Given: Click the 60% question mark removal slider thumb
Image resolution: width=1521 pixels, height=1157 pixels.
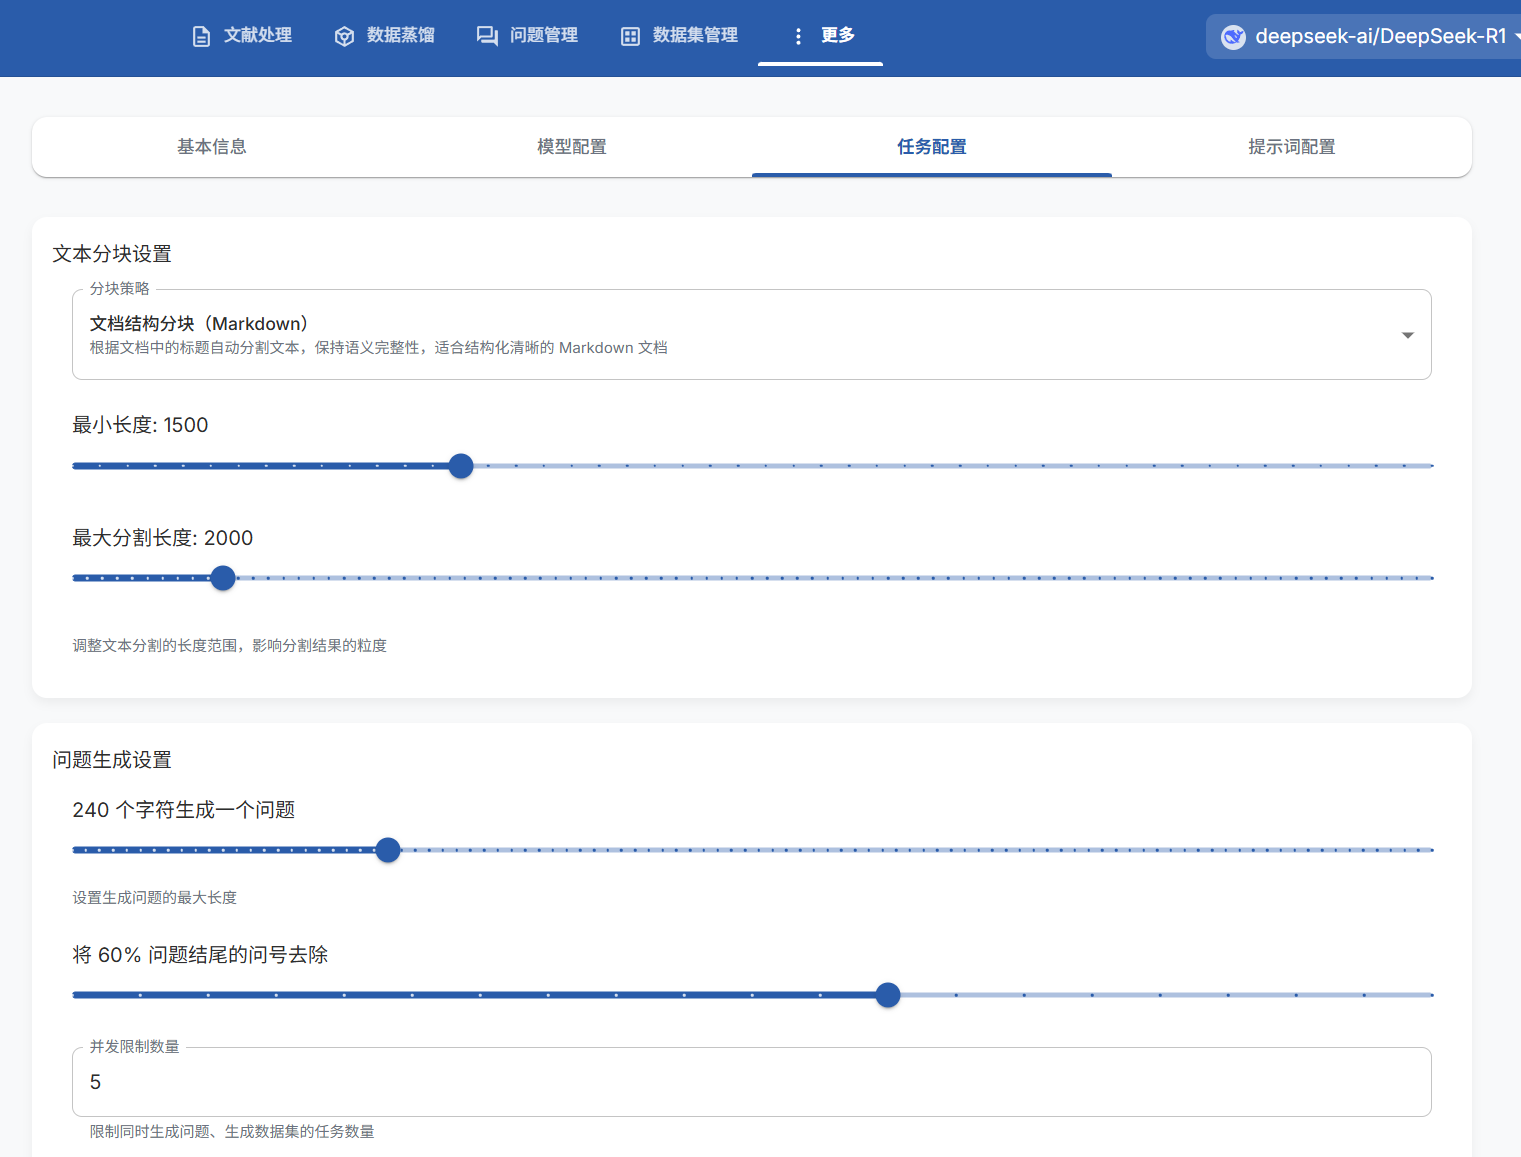Looking at the screenshot, I should click(x=887, y=995).
